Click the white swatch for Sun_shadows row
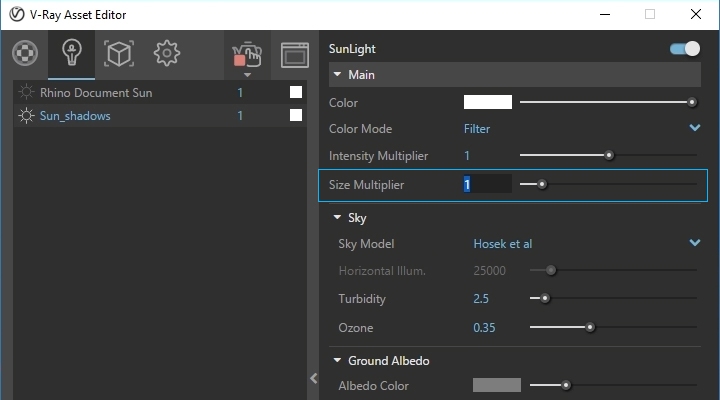Screen dimensions: 720x400 coord(295,116)
